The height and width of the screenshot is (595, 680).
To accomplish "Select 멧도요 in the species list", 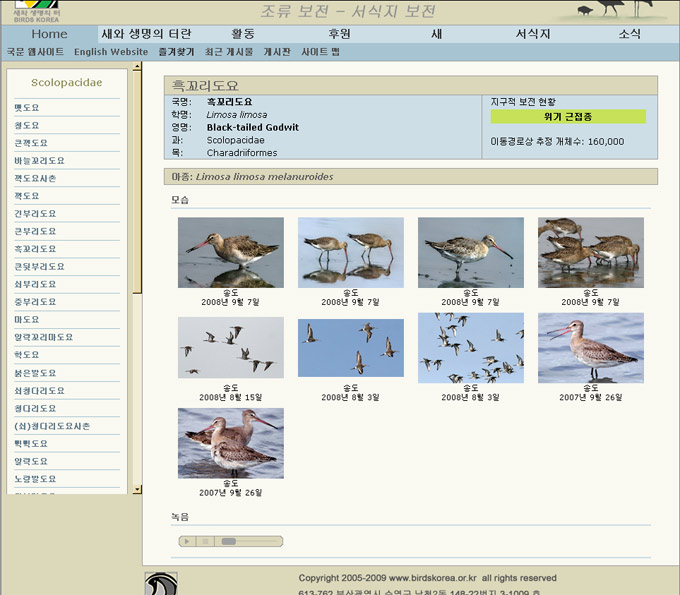I will [x=26, y=108].
